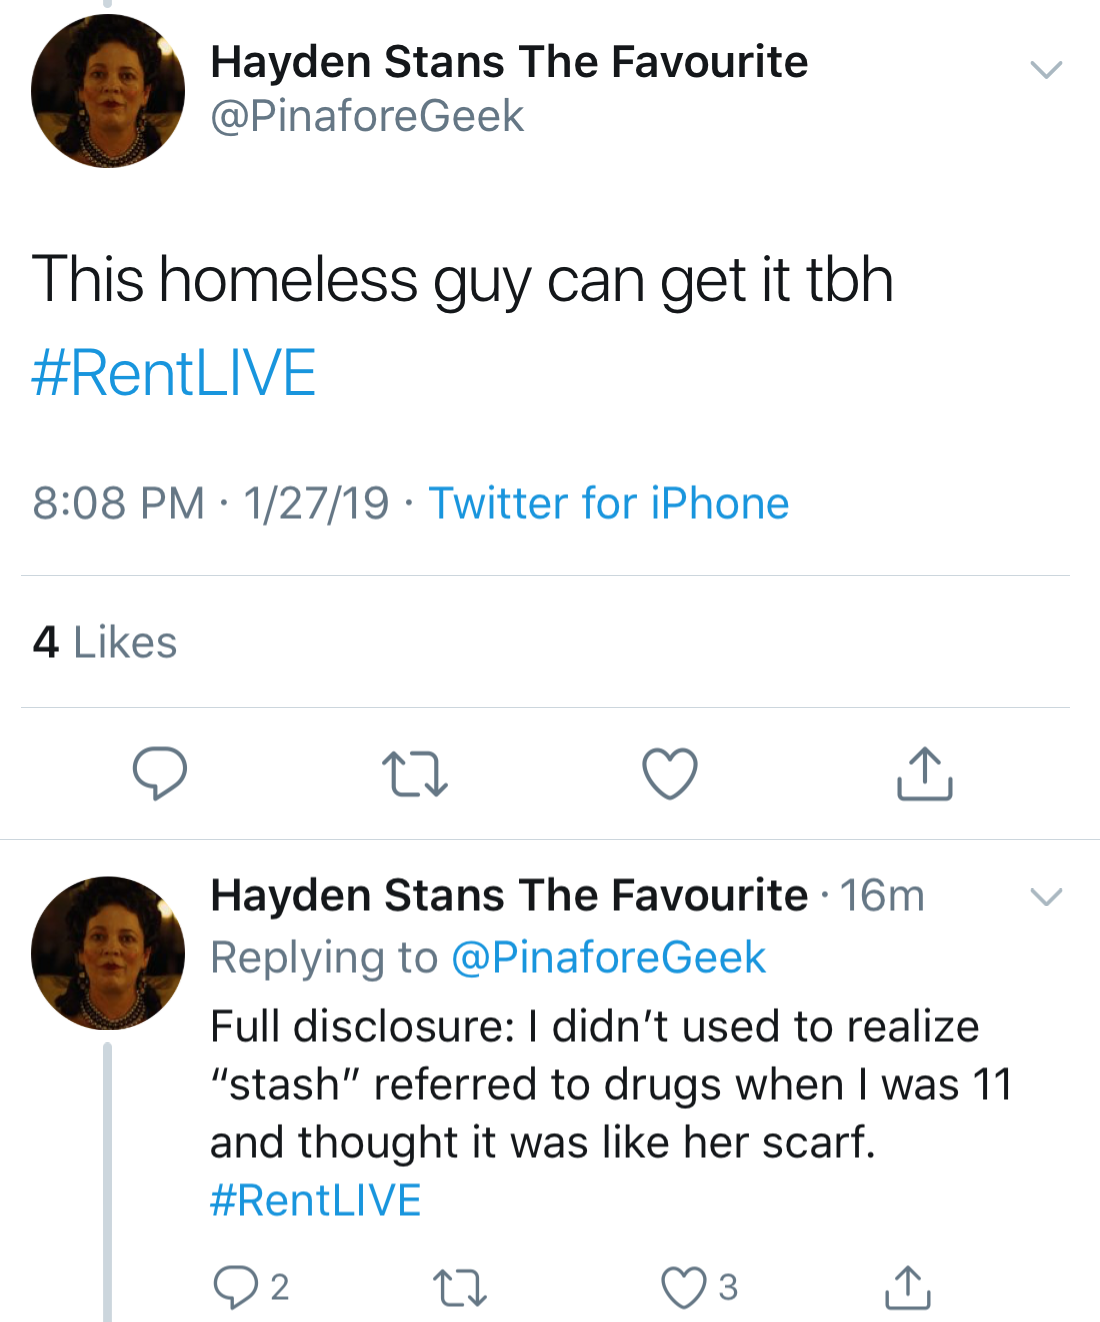Share the main tweet
Screen dimensions: 1100x1322
(924, 774)
